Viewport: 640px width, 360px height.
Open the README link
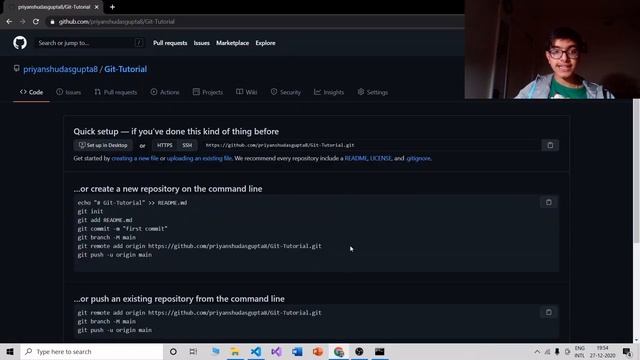(x=356, y=158)
